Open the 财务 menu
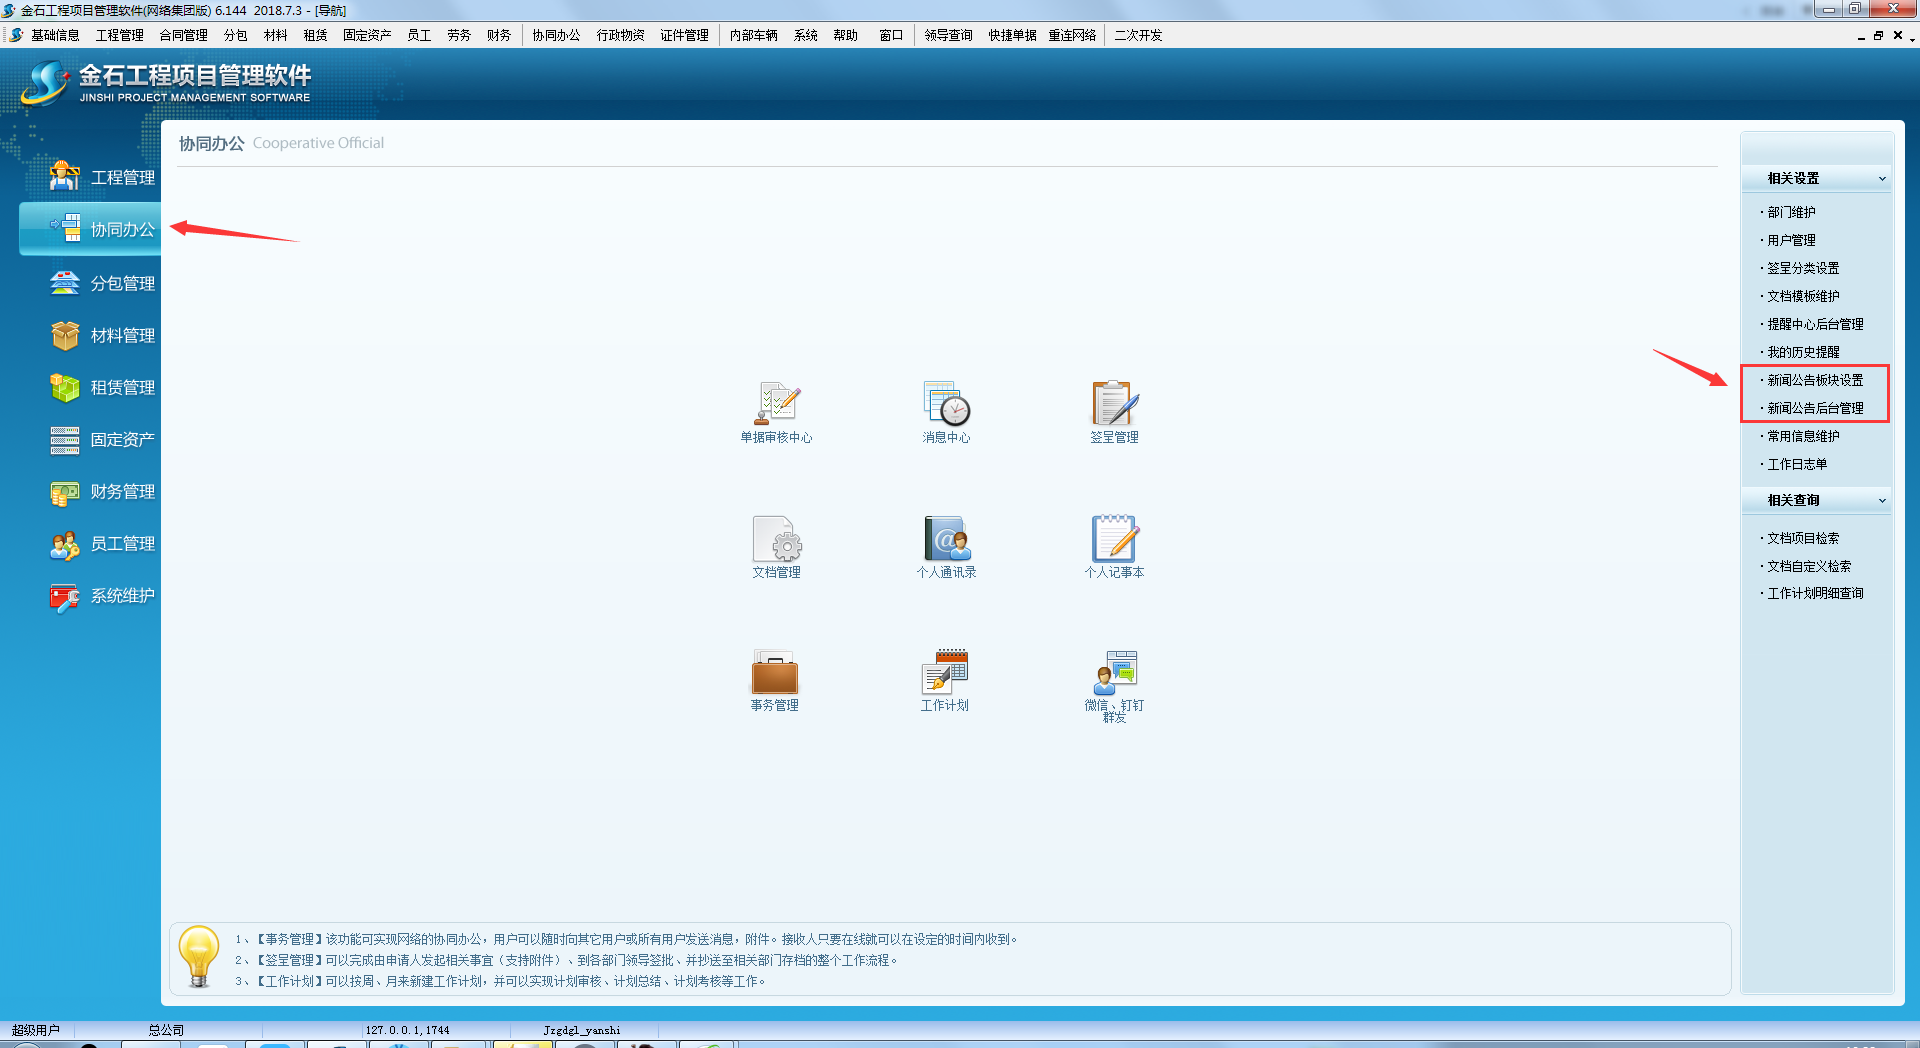The height and width of the screenshot is (1048, 1920). (499, 35)
